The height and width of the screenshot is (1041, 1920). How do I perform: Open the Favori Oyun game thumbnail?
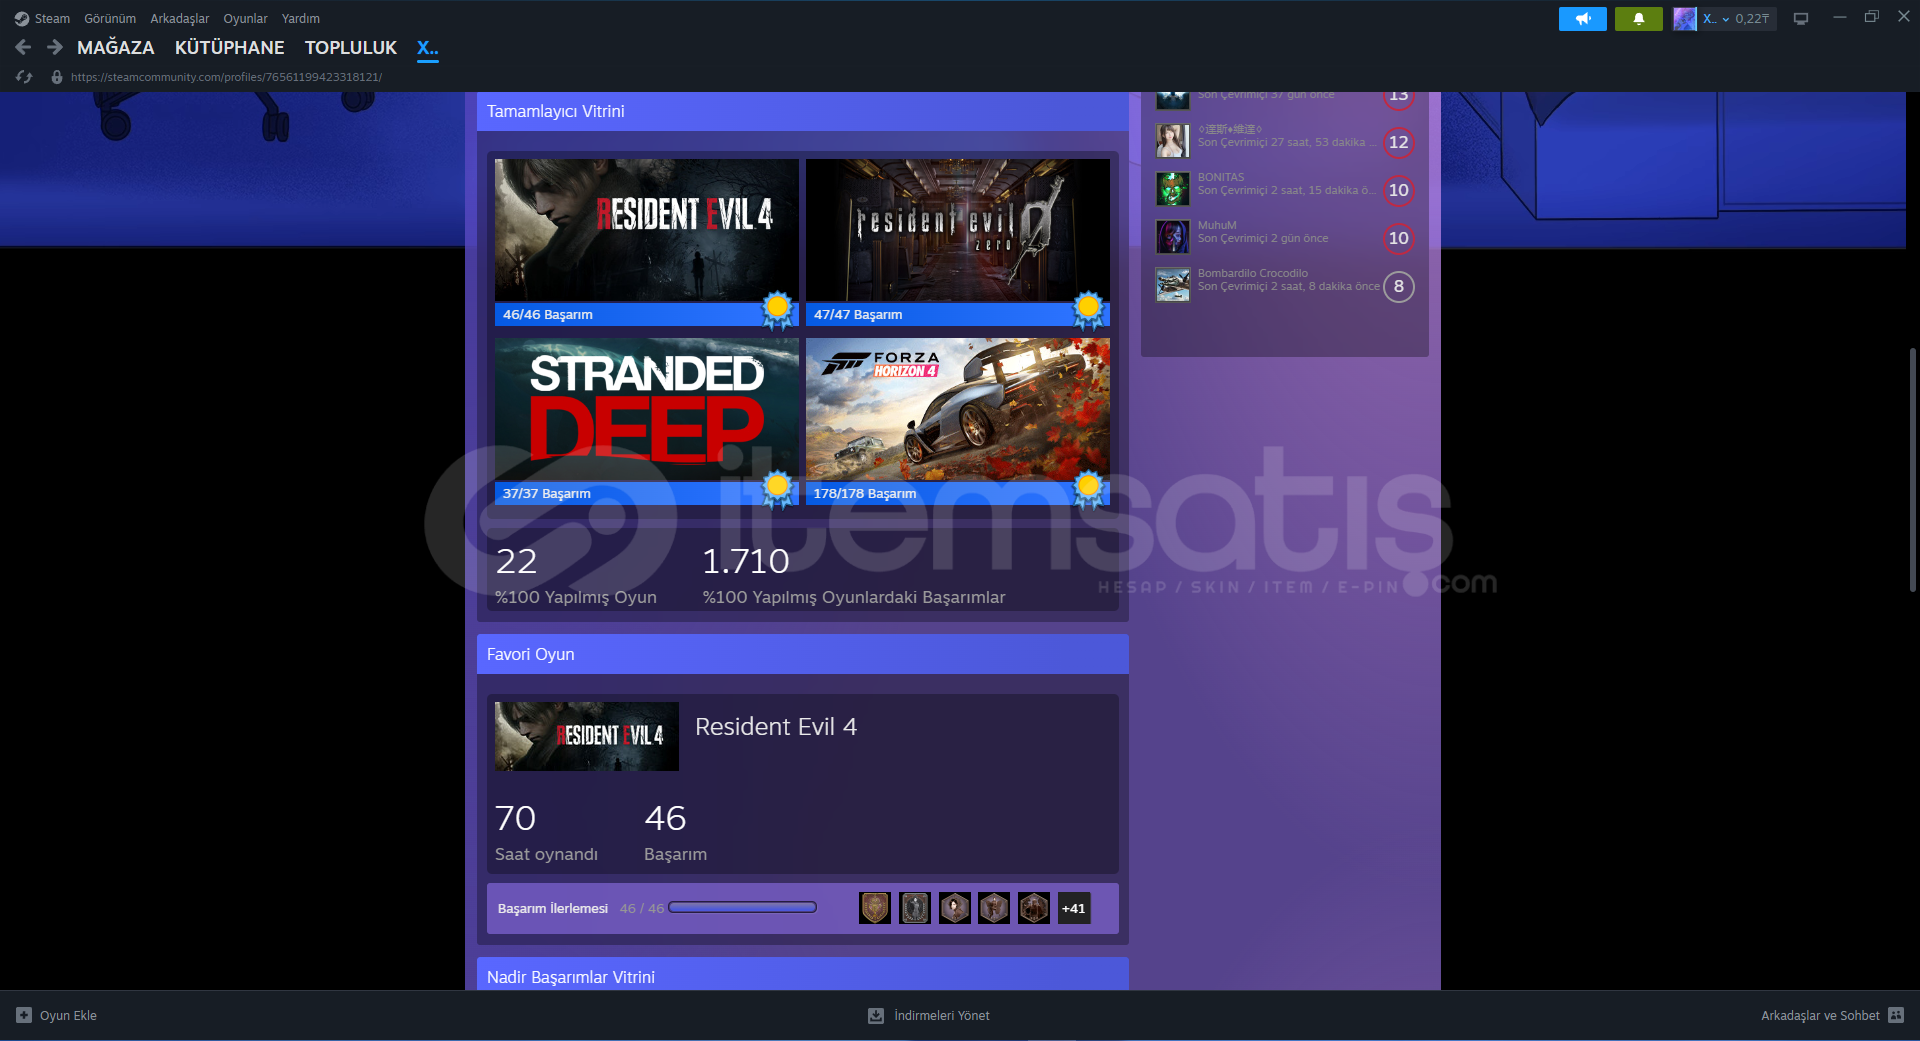587,736
